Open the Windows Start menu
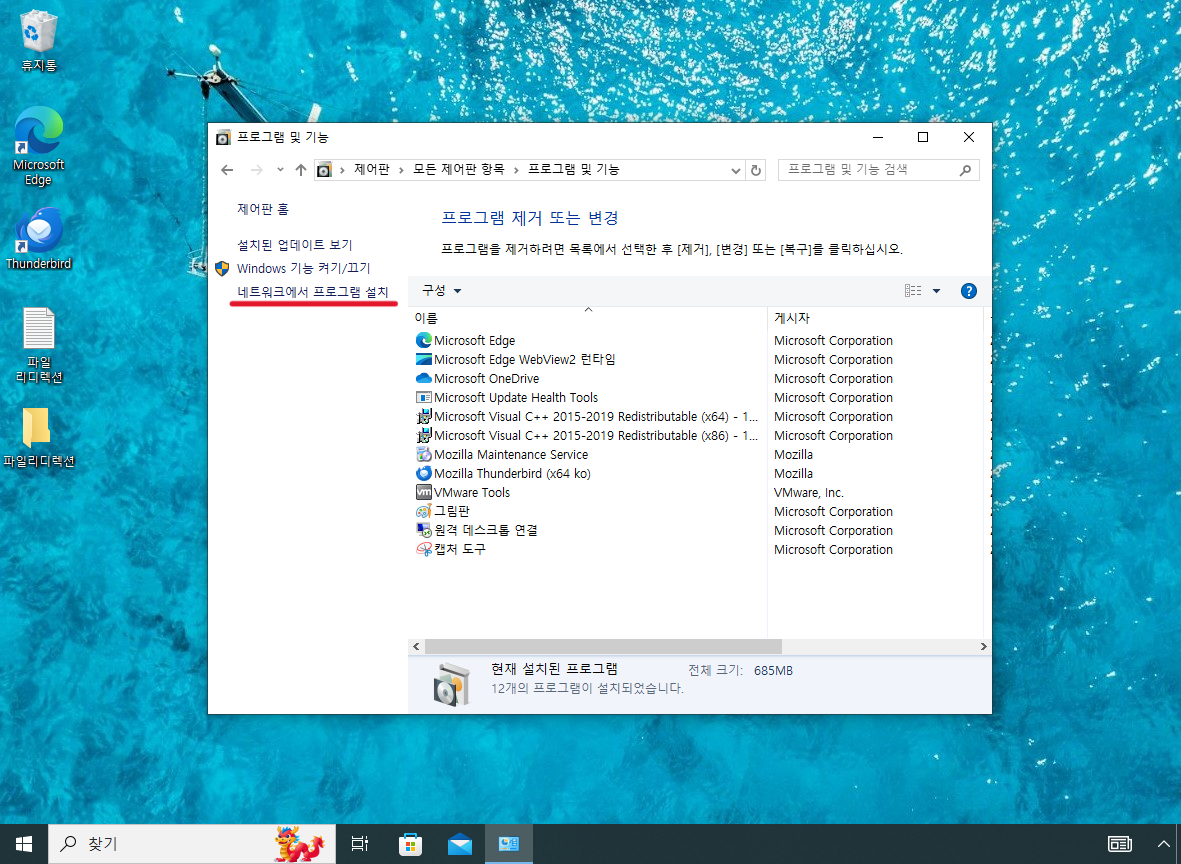The image size is (1181, 864). [24, 844]
